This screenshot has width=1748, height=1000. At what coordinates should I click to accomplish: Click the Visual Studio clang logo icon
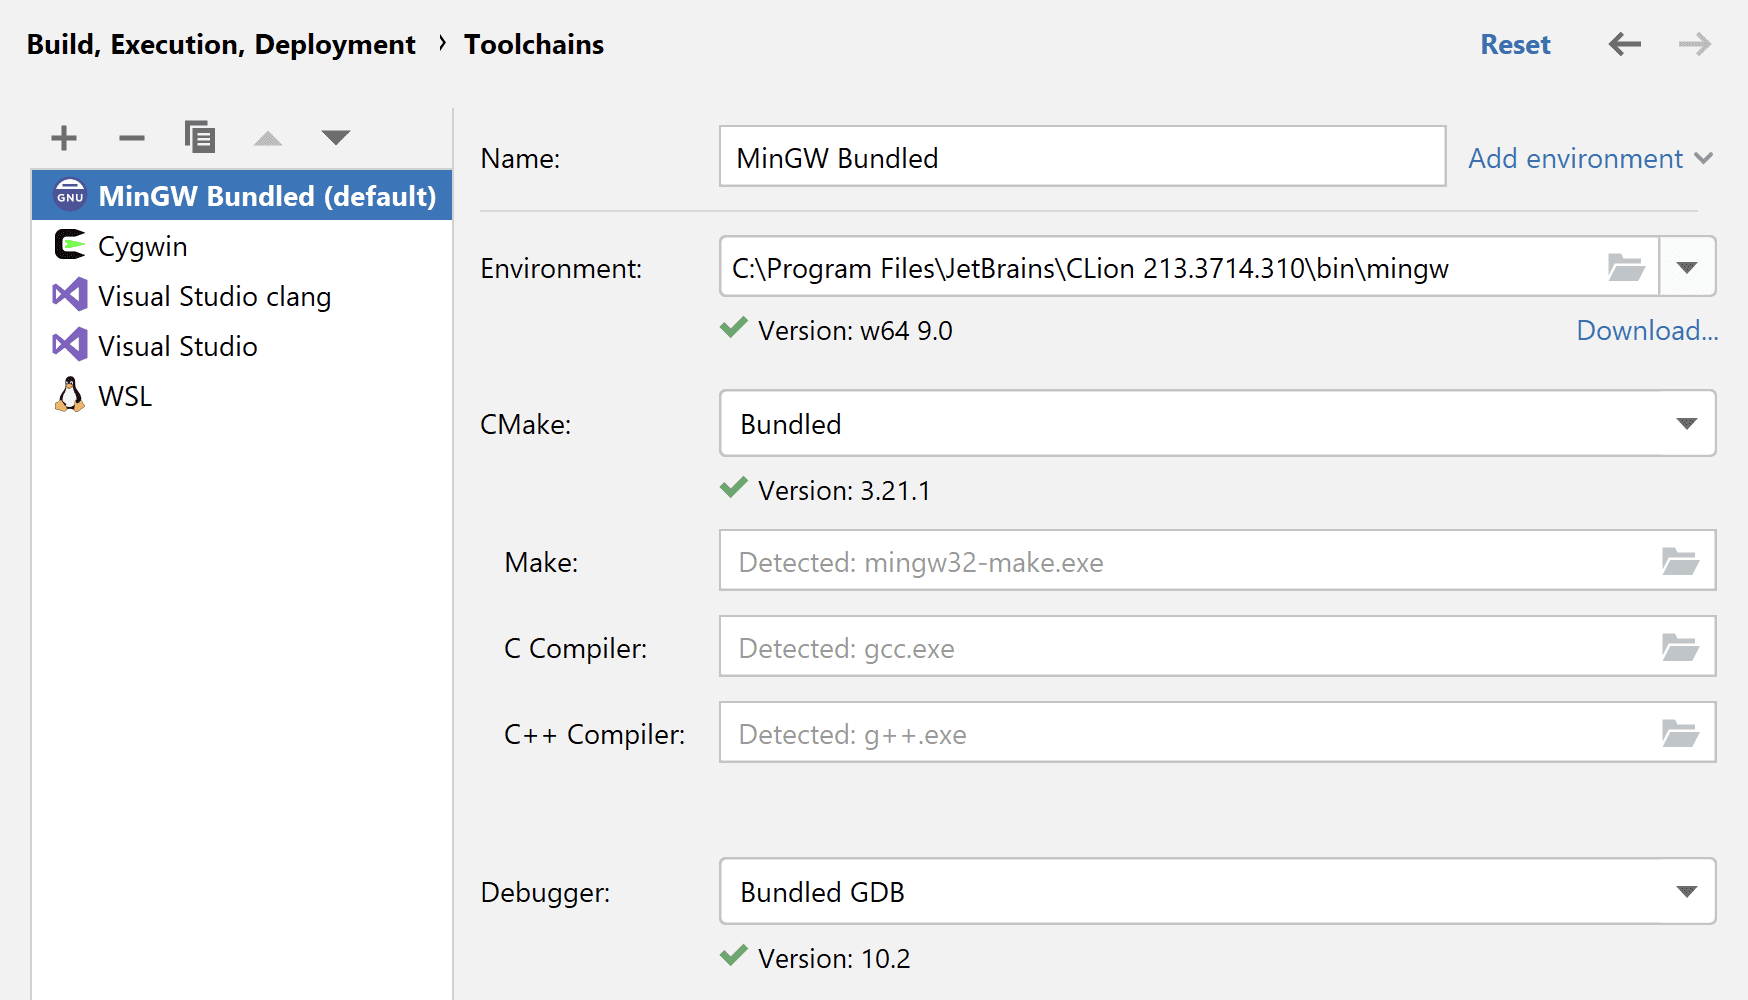click(x=70, y=295)
